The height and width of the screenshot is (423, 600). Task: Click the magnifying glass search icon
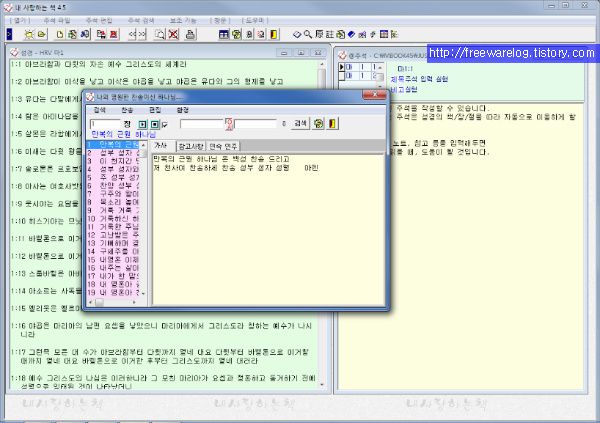pos(308,34)
